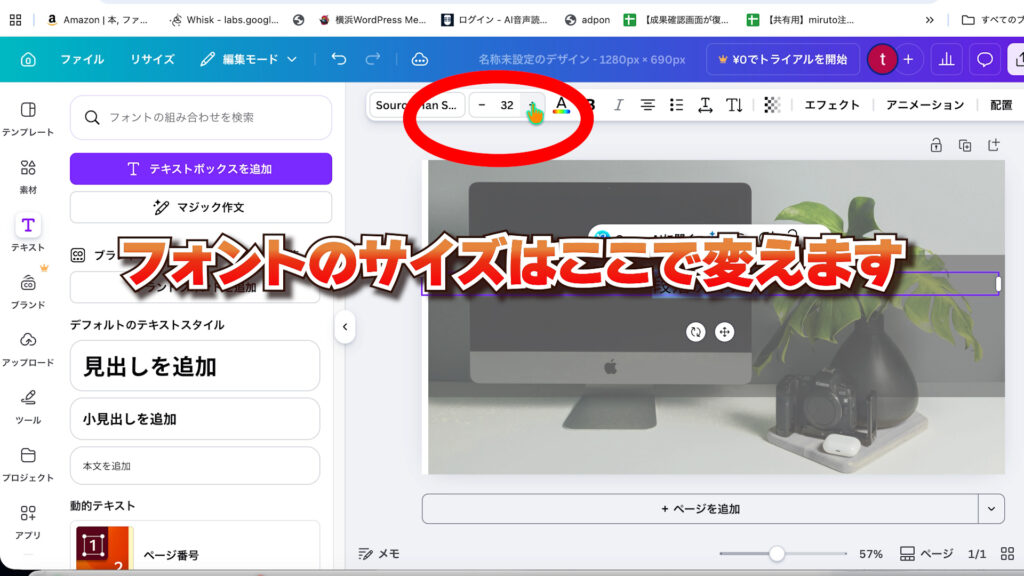This screenshot has height=576, width=1024.
Task: Open the analytics bar chart icon
Action: (x=945, y=59)
